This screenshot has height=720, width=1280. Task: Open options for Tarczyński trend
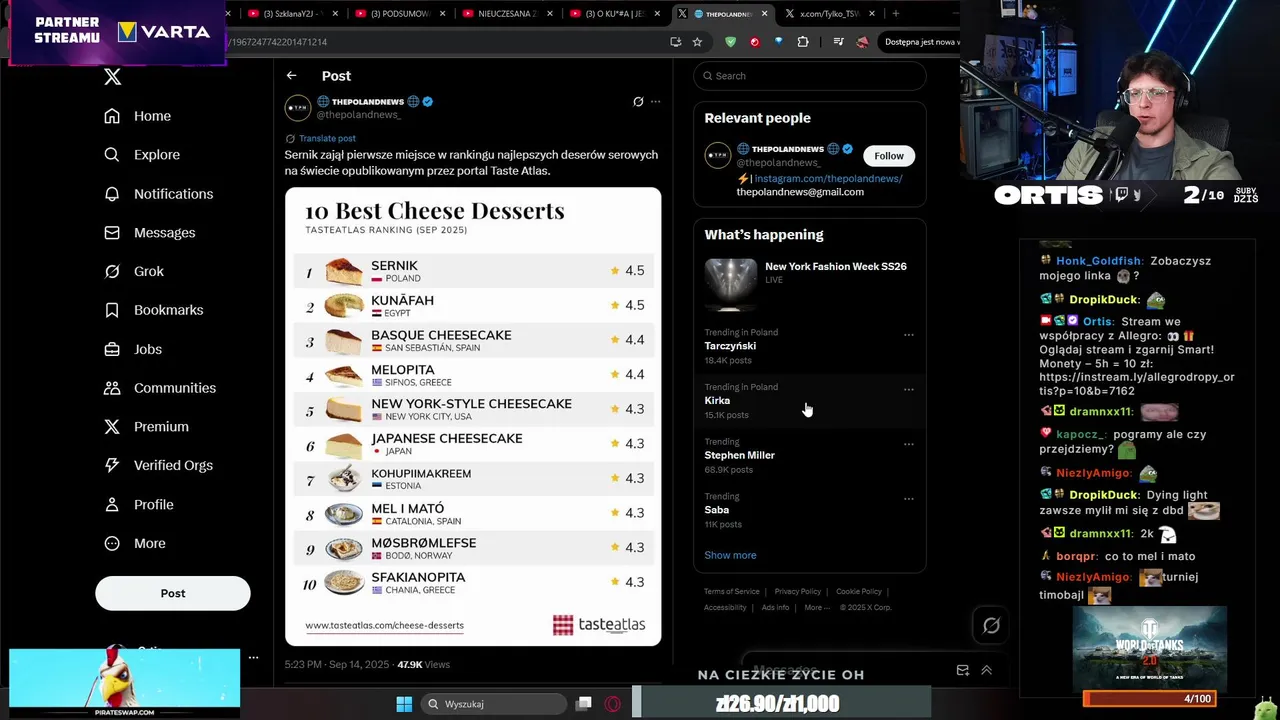[909, 335]
